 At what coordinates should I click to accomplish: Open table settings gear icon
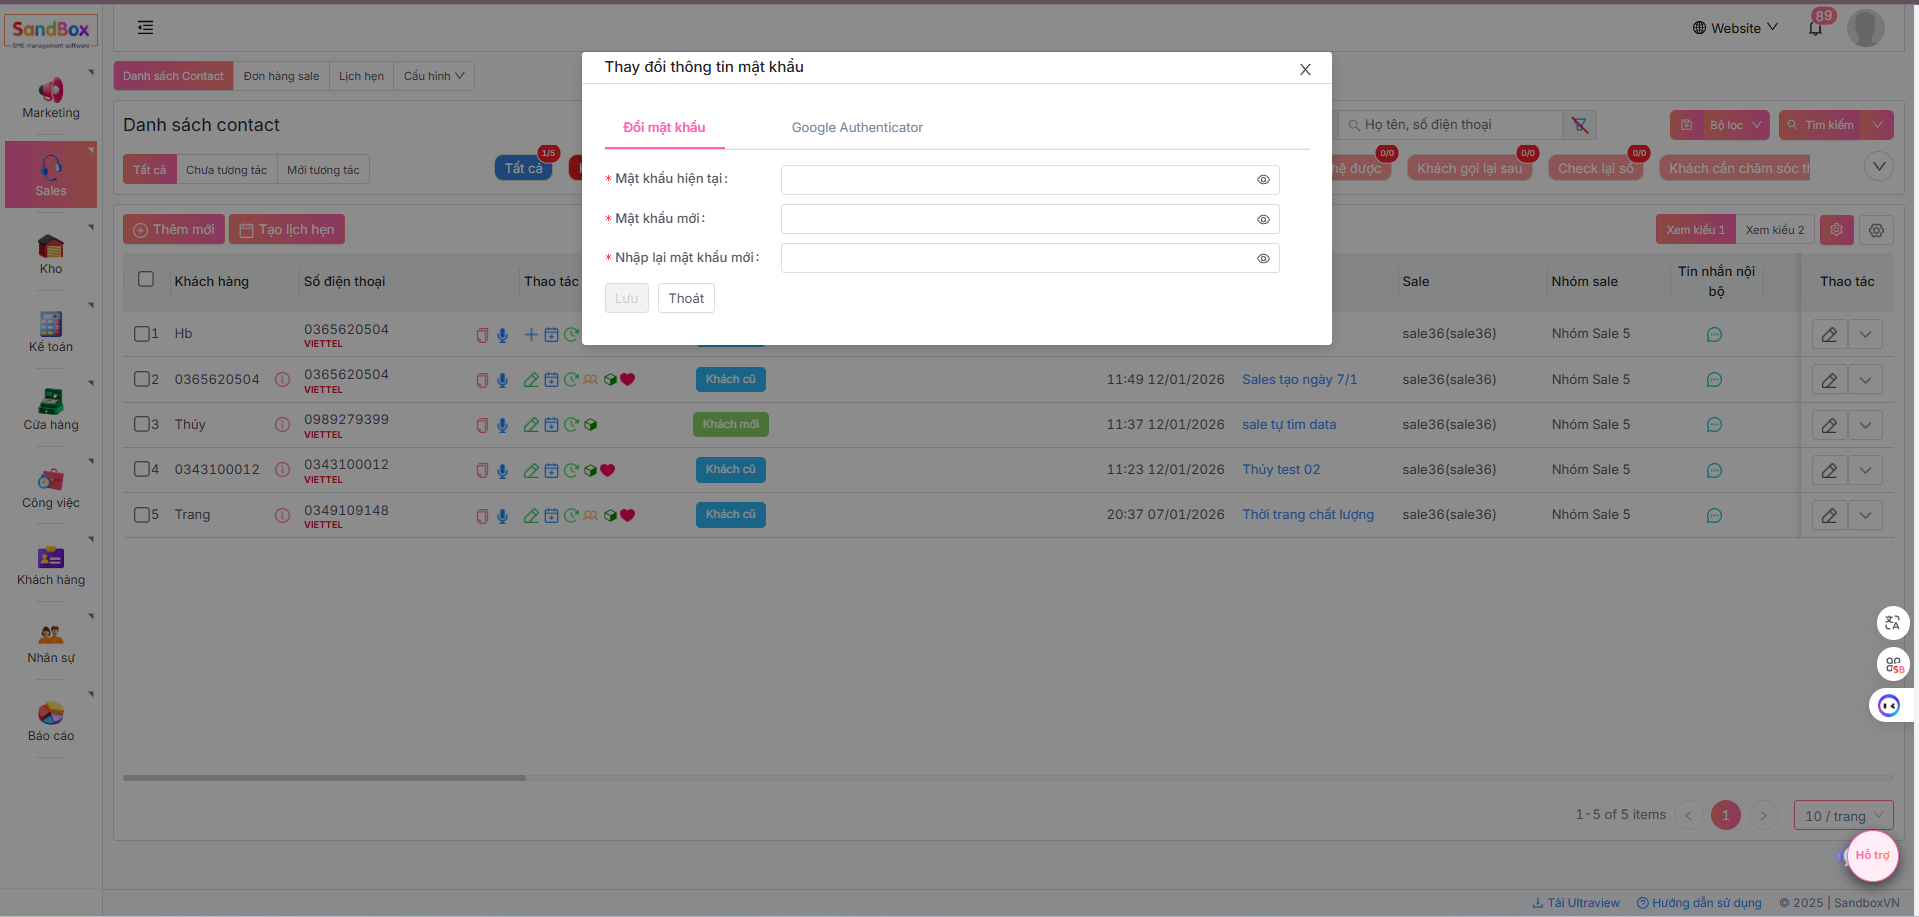point(1876,230)
